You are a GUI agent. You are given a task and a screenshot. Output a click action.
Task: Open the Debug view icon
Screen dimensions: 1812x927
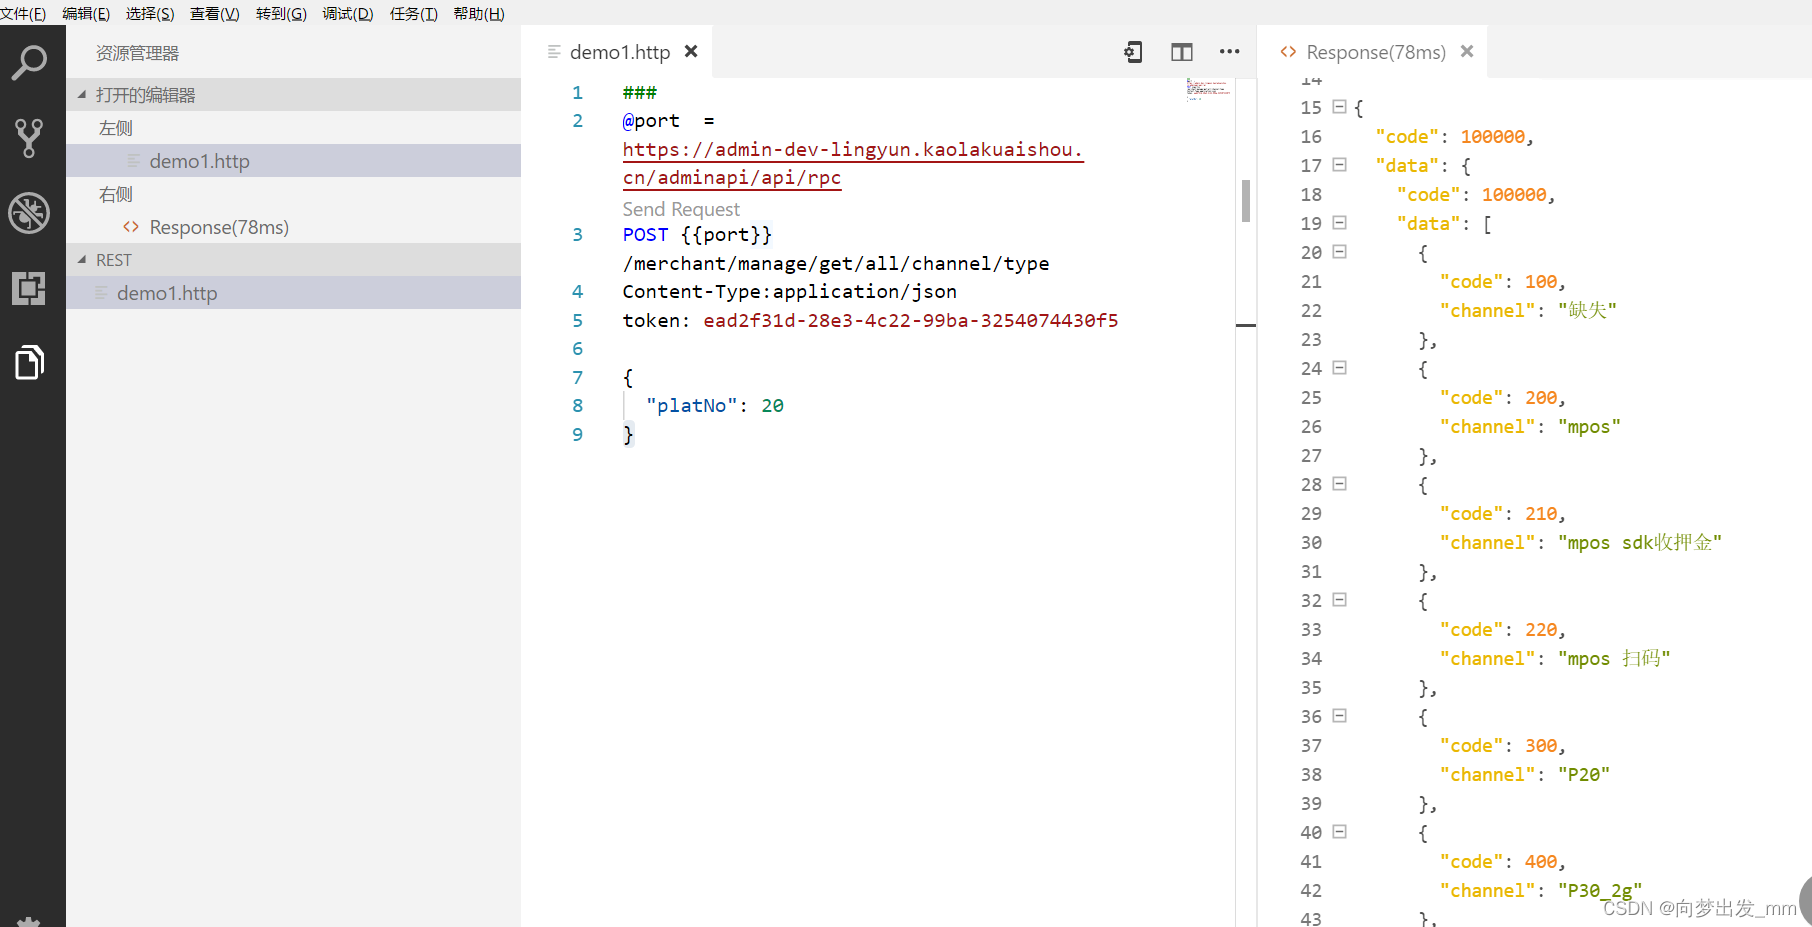tap(29, 213)
